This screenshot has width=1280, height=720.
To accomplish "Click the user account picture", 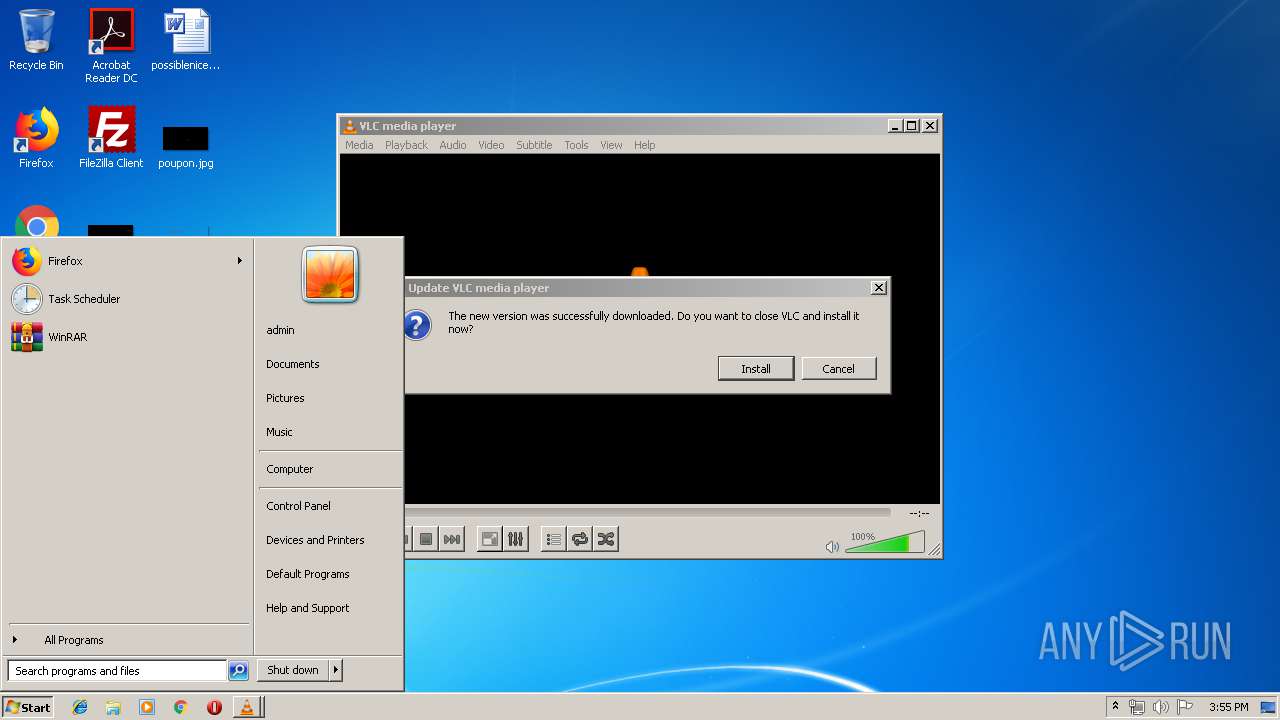I will coord(330,274).
